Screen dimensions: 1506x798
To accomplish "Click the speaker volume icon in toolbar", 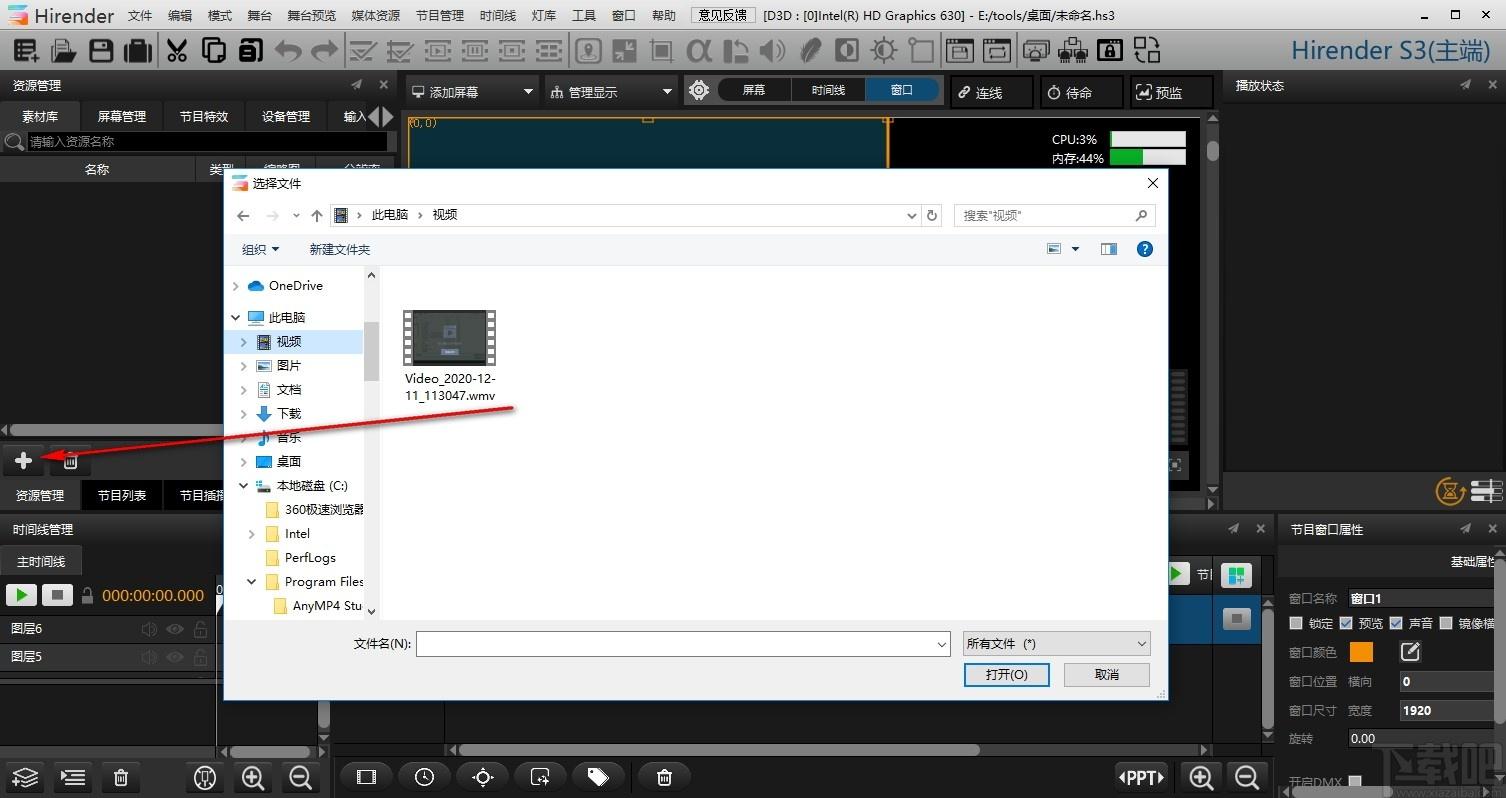I will (x=772, y=50).
